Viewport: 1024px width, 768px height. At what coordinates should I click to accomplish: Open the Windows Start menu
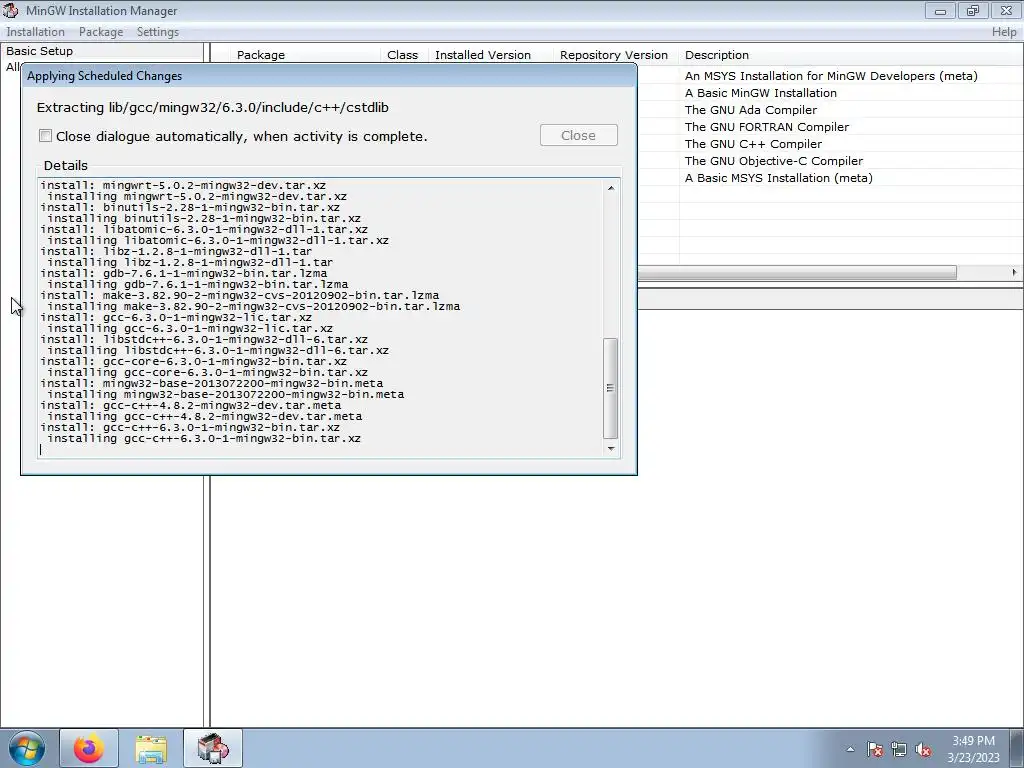point(27,748)
